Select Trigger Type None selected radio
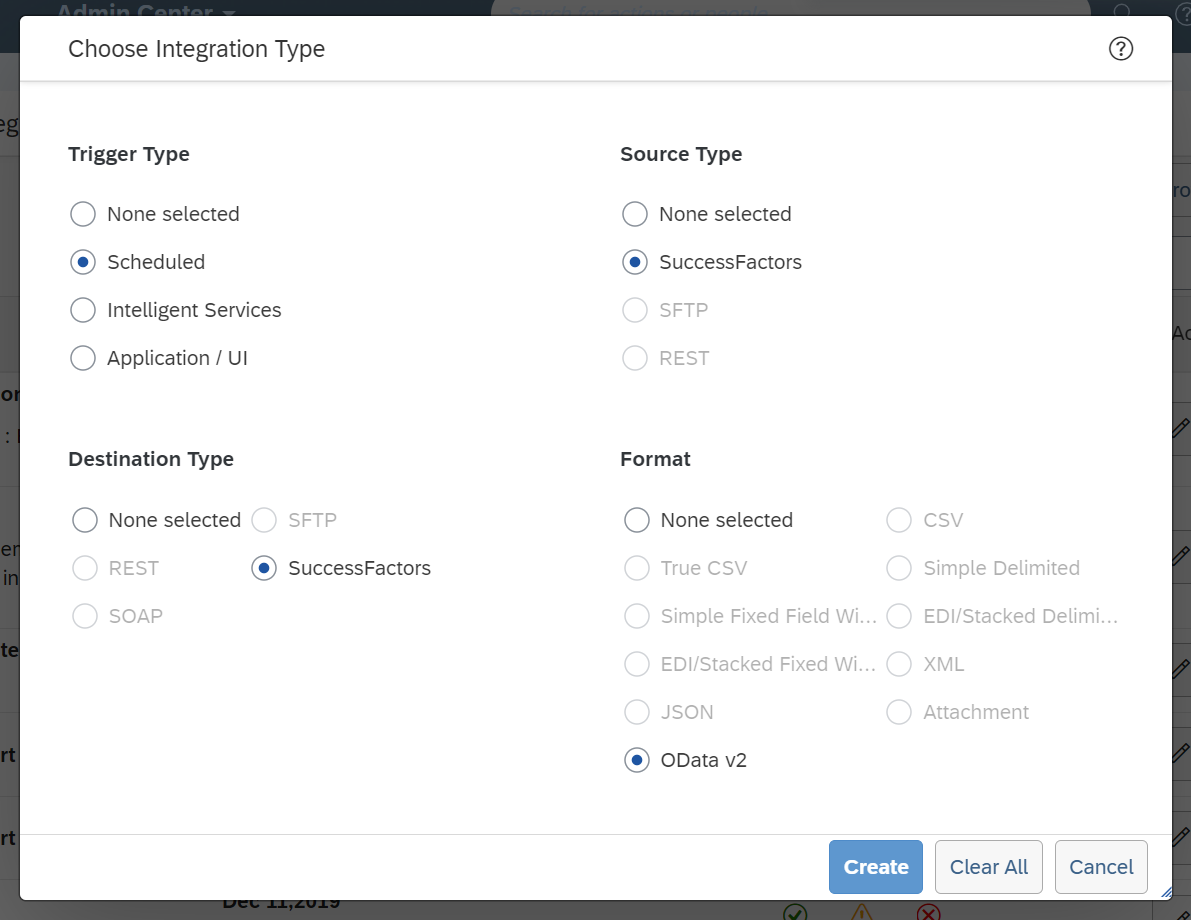Image resolution: width=1191 pixels, height=920 pixels. click(83, 214)
